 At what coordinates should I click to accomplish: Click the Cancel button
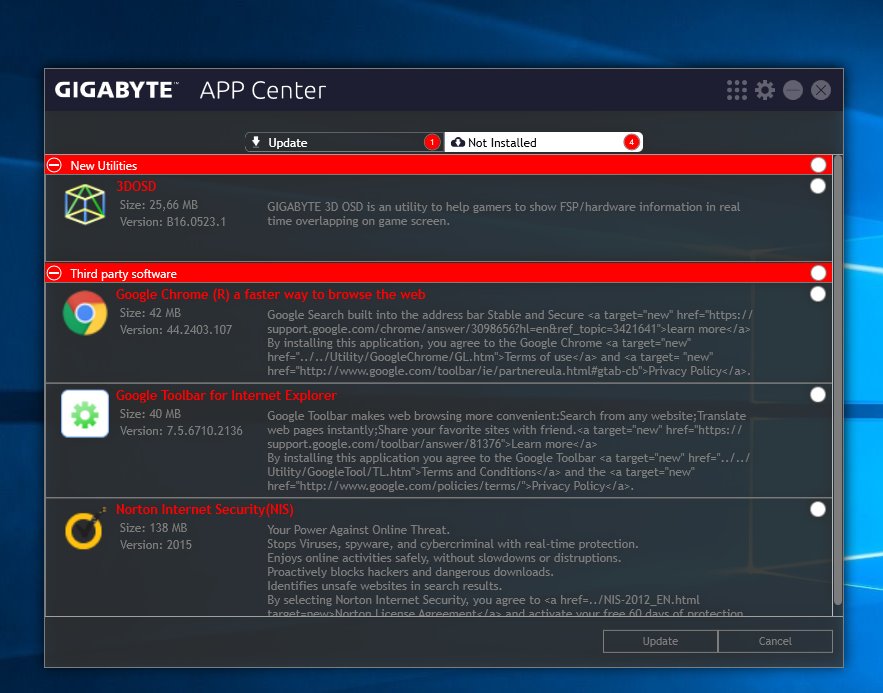click(775, 641)
